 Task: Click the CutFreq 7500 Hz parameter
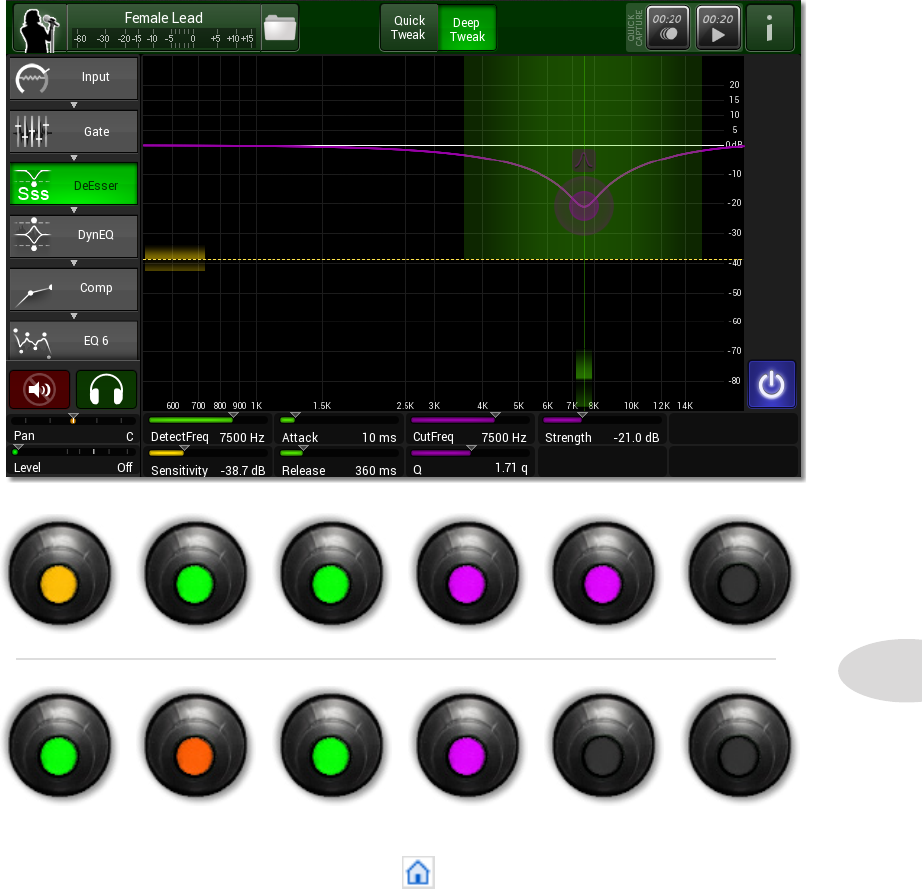[x=470, y=429]
